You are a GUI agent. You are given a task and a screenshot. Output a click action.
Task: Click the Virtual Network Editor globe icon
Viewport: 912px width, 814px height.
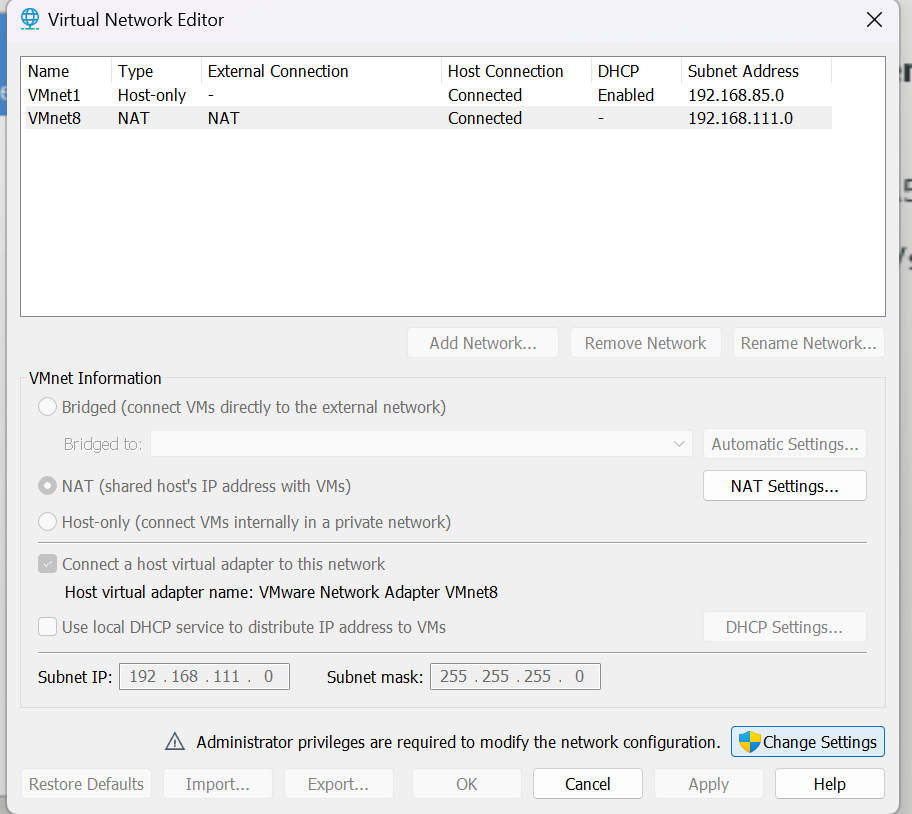tap(30, 19)
